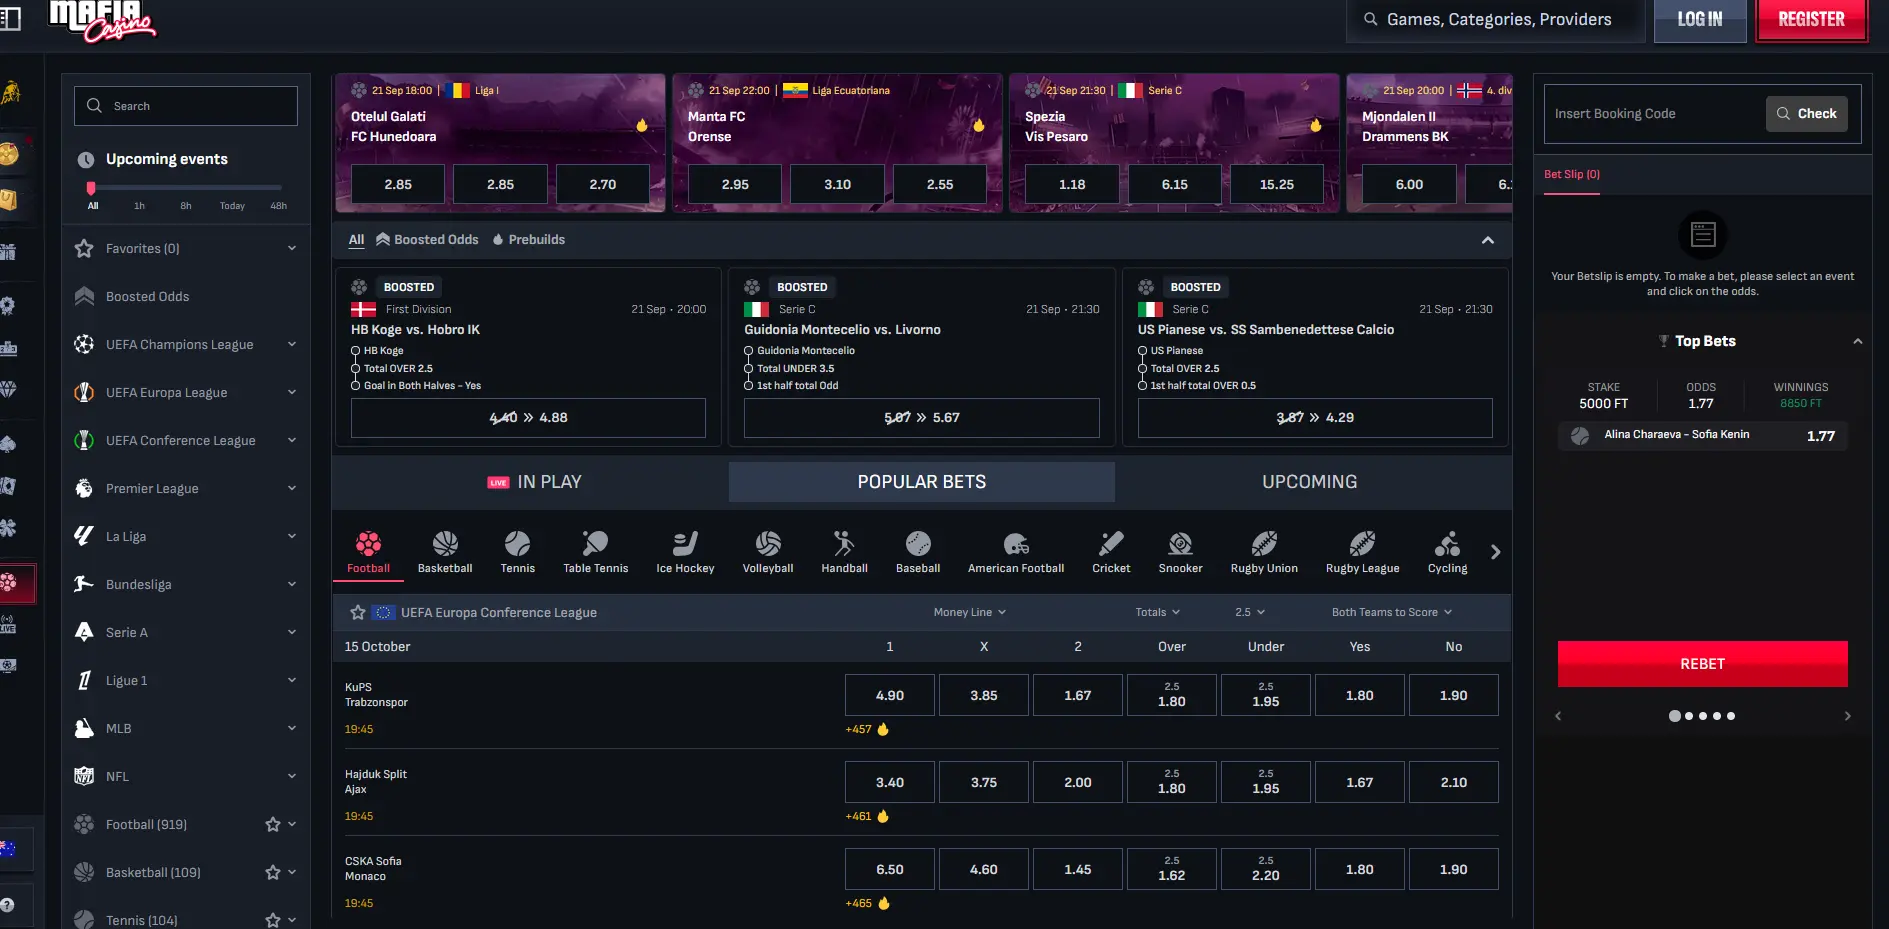Select the Prebuilds filter tab
1889x929 pixels.
[x=528, y=240]
